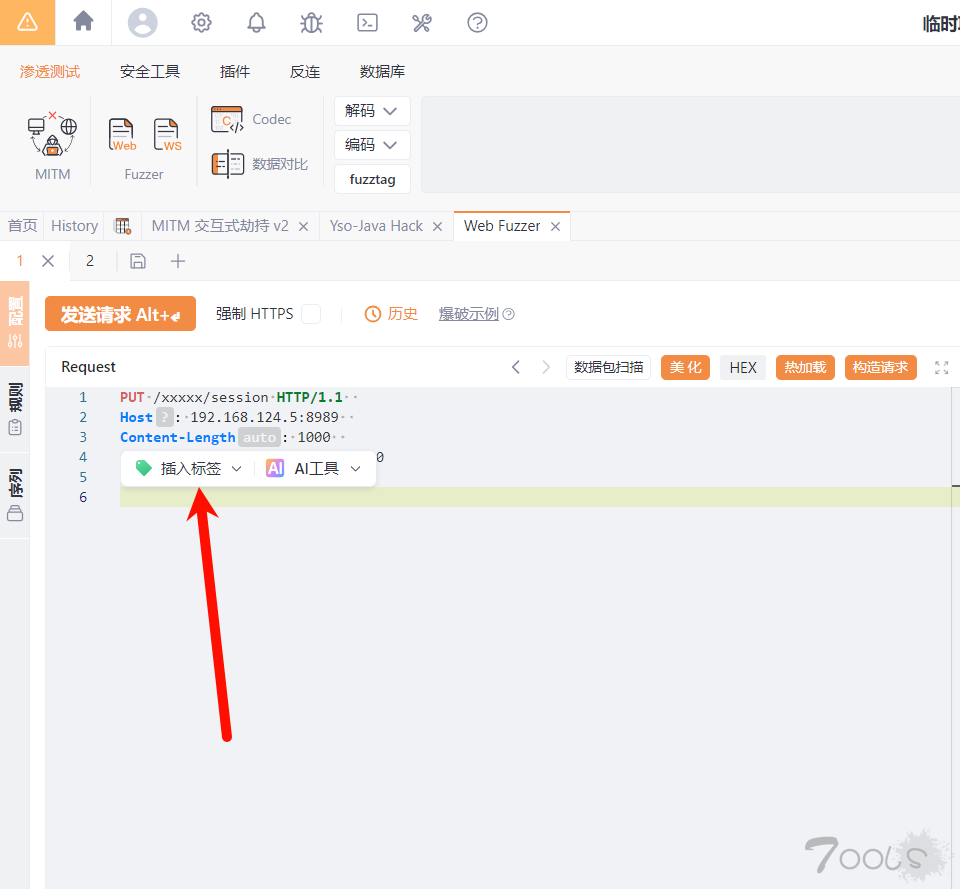This screenshot has width=960, height=889.
Task: Expand the decode dropdown
Action: [372, 111]
